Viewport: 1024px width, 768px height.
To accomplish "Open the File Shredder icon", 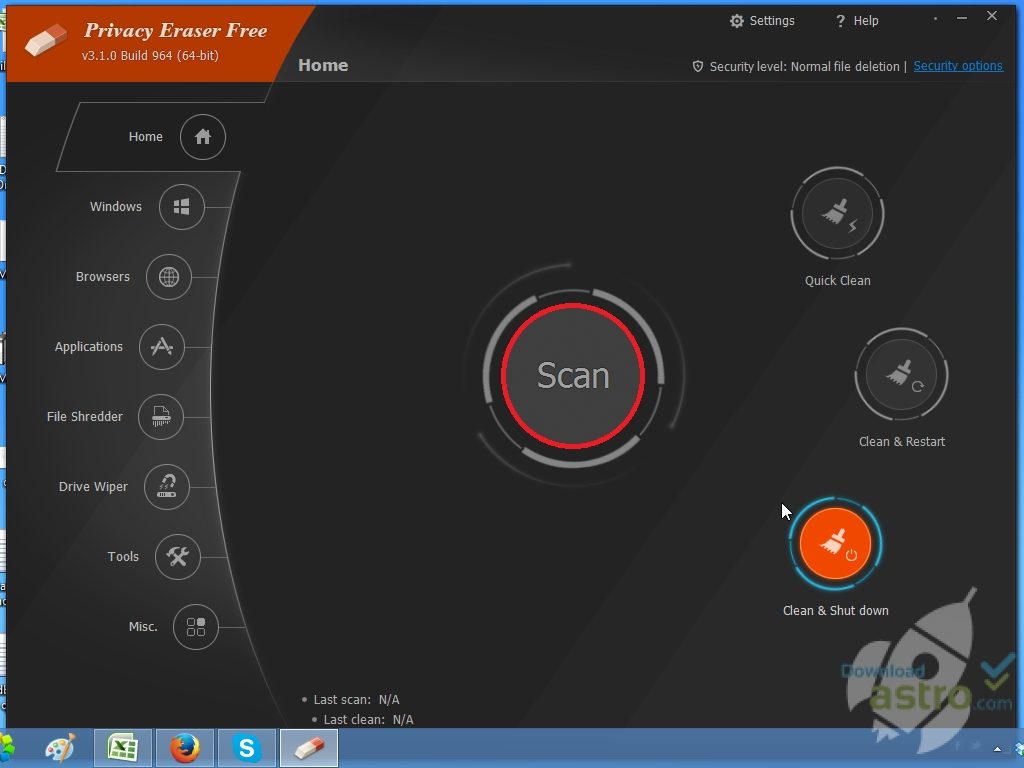I will coord(161,417).
